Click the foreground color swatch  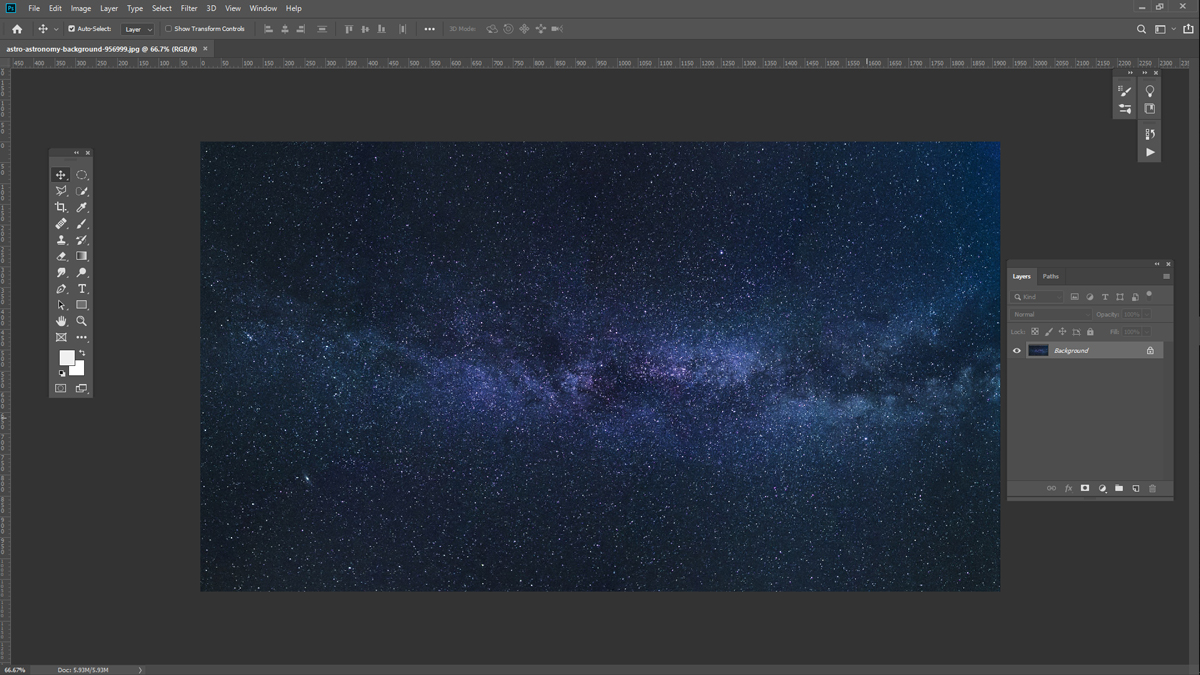tap(66, 357)
